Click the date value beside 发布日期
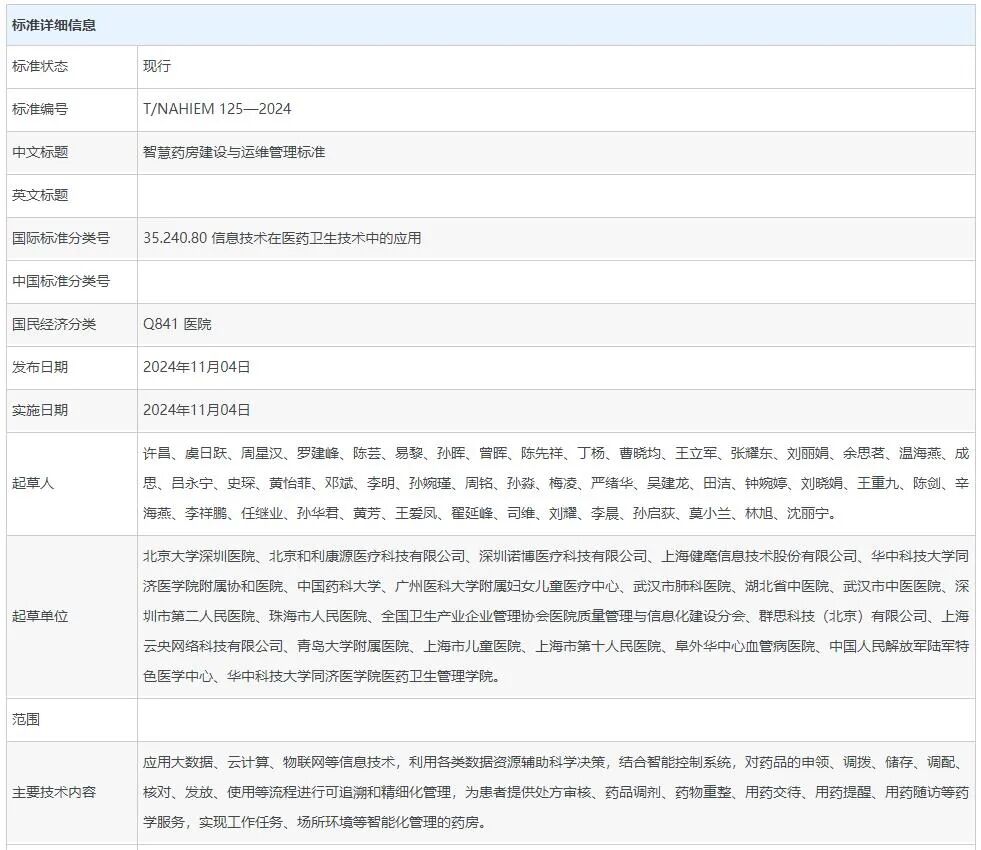The width and height of the screenshot is (981, 850). (196, 367)
